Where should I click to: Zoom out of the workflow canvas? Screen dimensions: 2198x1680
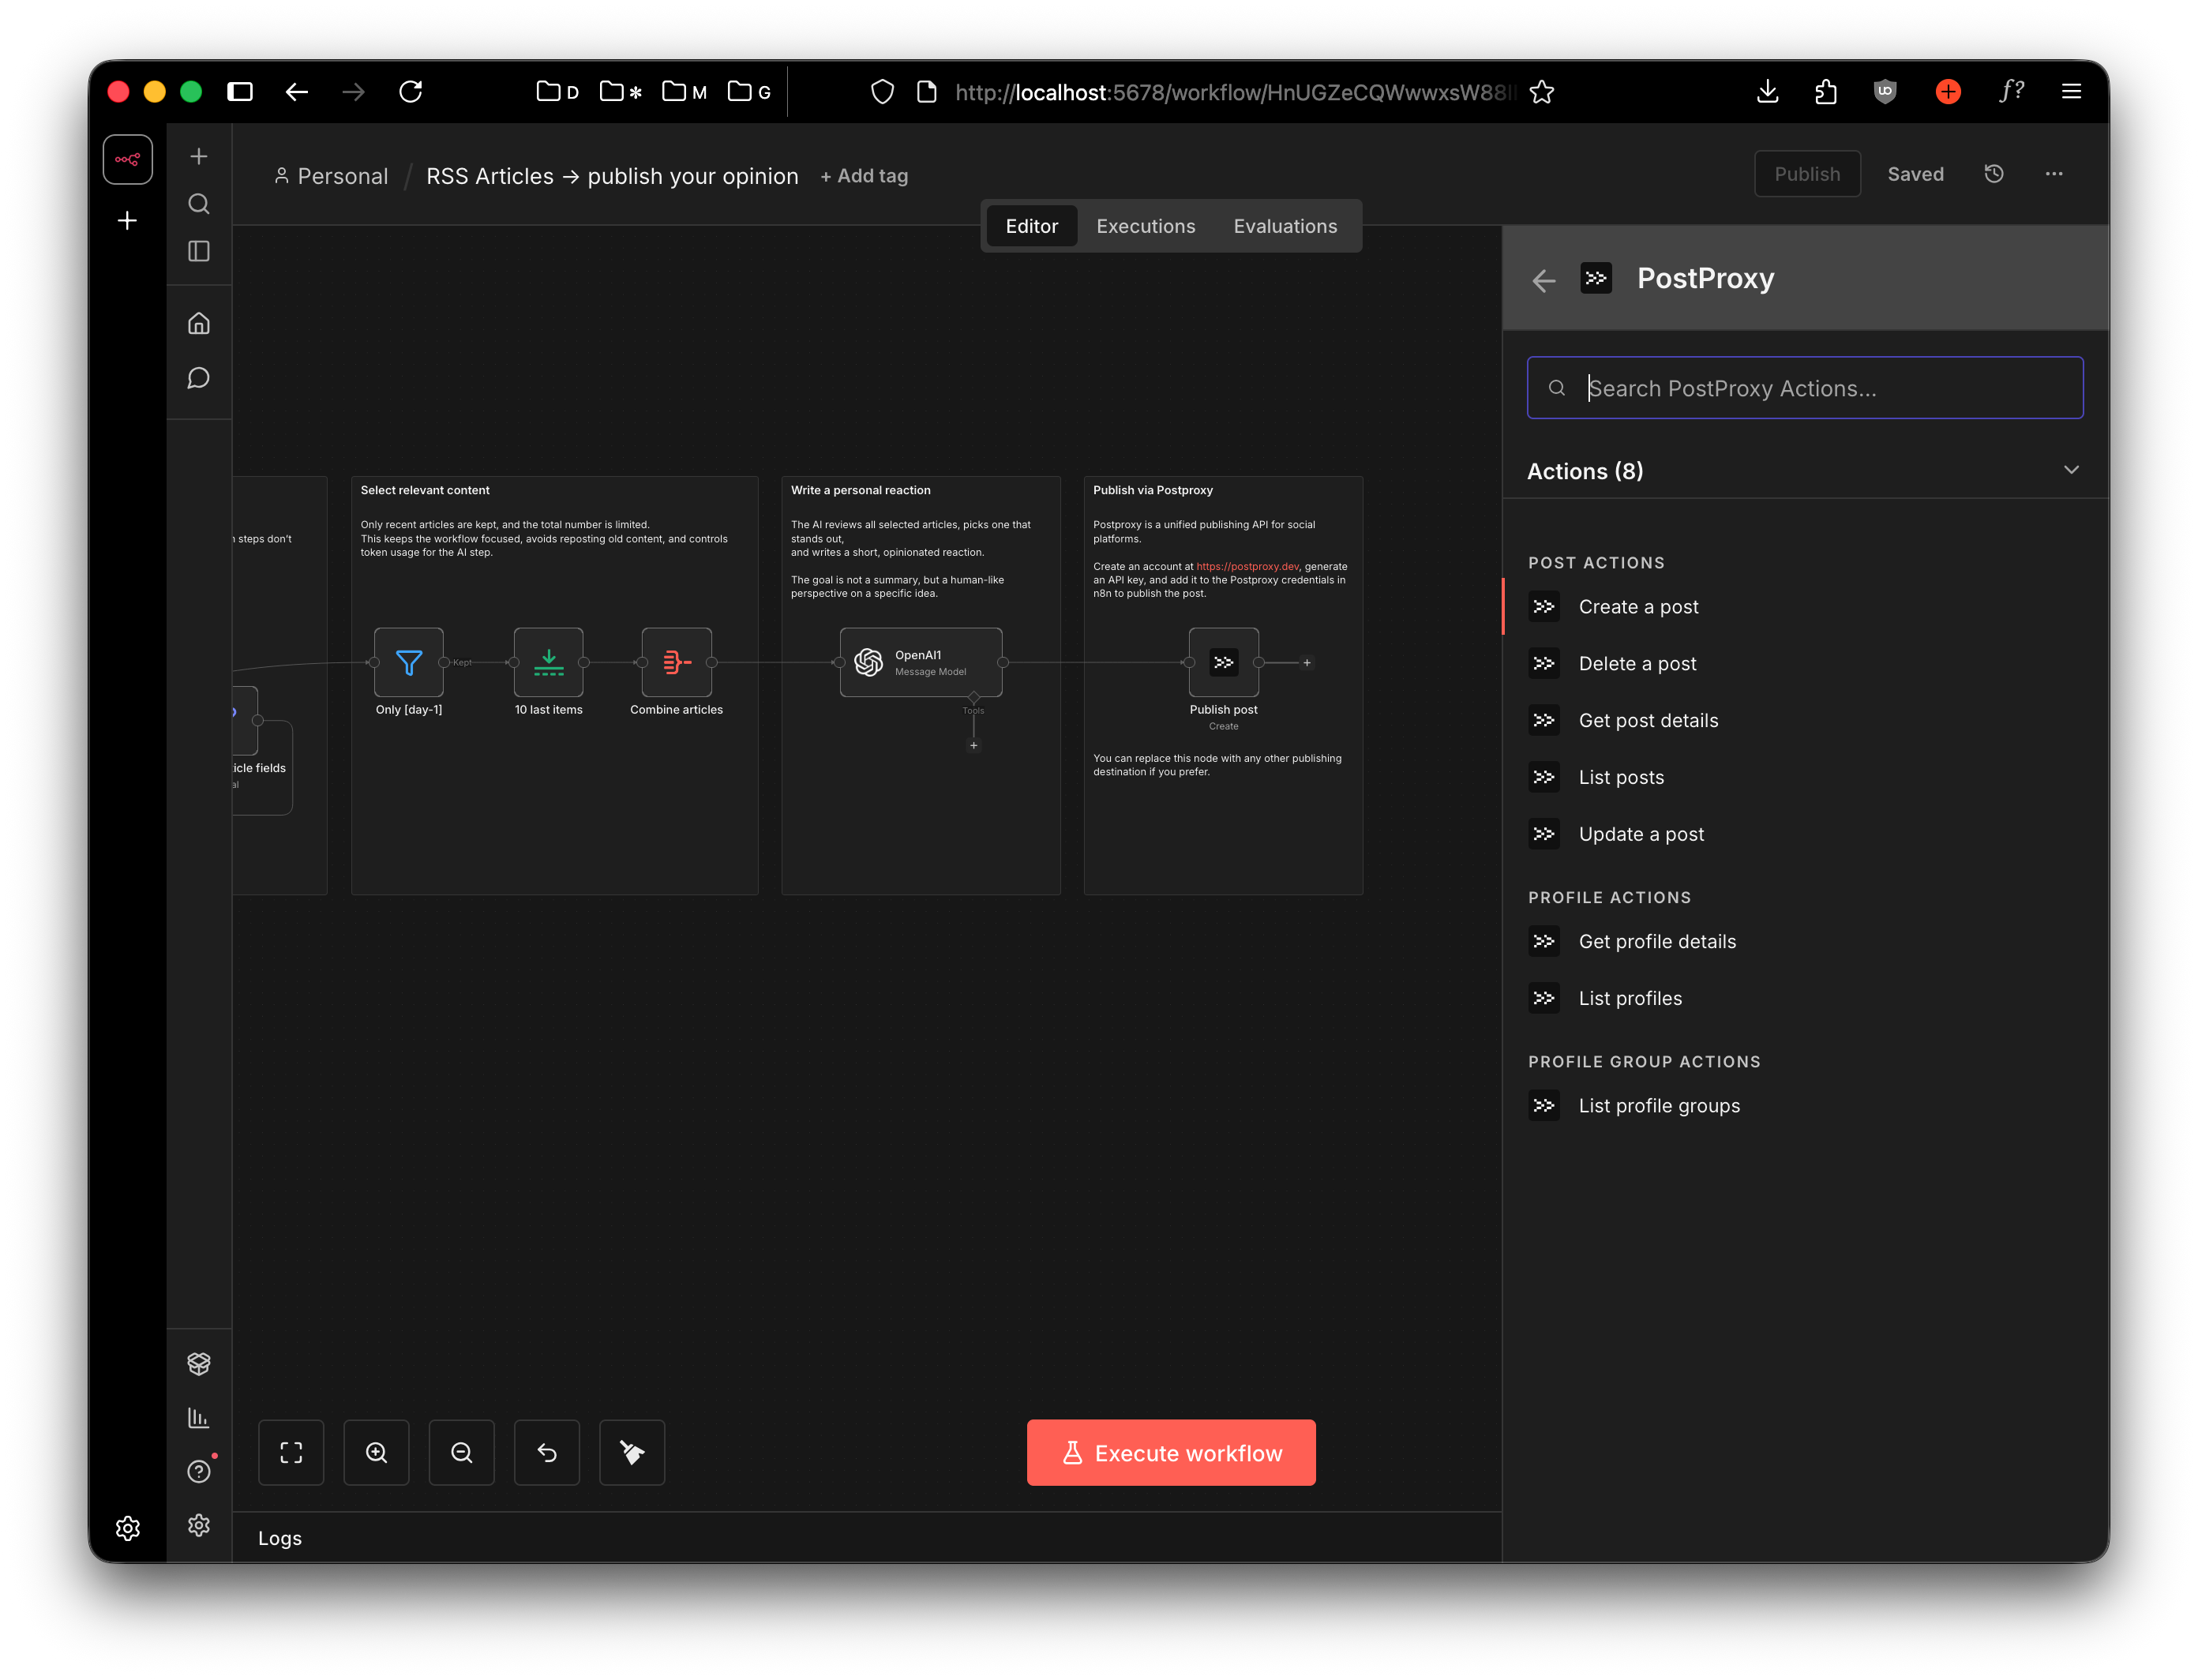461,1452
